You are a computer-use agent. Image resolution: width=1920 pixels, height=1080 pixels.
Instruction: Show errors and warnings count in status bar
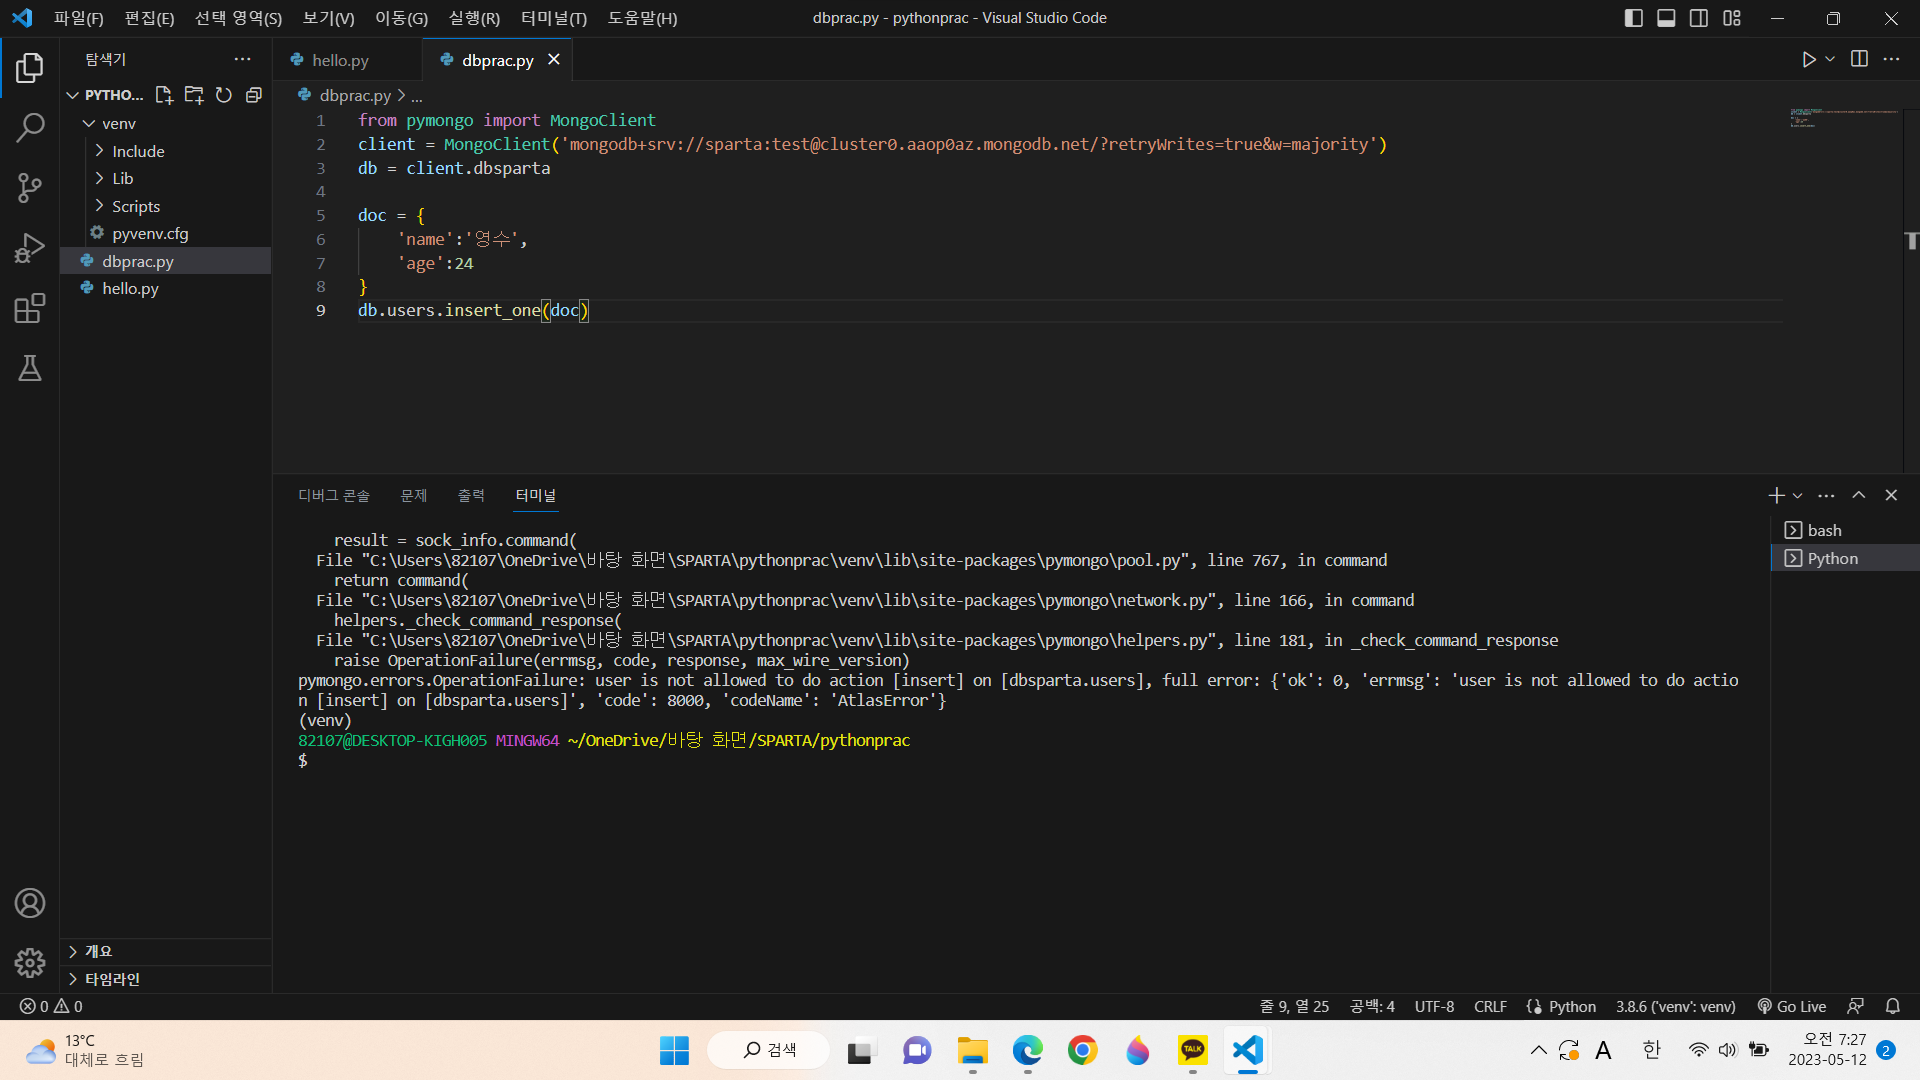[x=52, y=1006]
